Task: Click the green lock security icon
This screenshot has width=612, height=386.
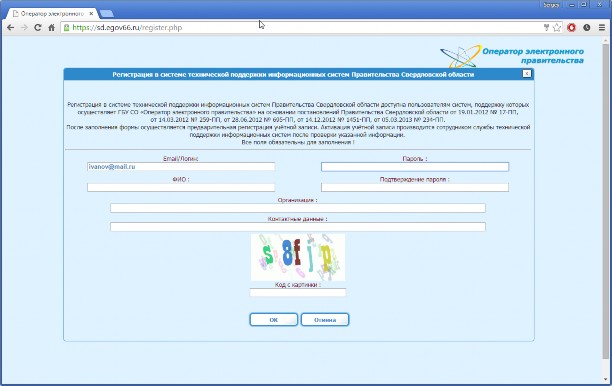Action: pyautogui.click(x=66, y=28)
